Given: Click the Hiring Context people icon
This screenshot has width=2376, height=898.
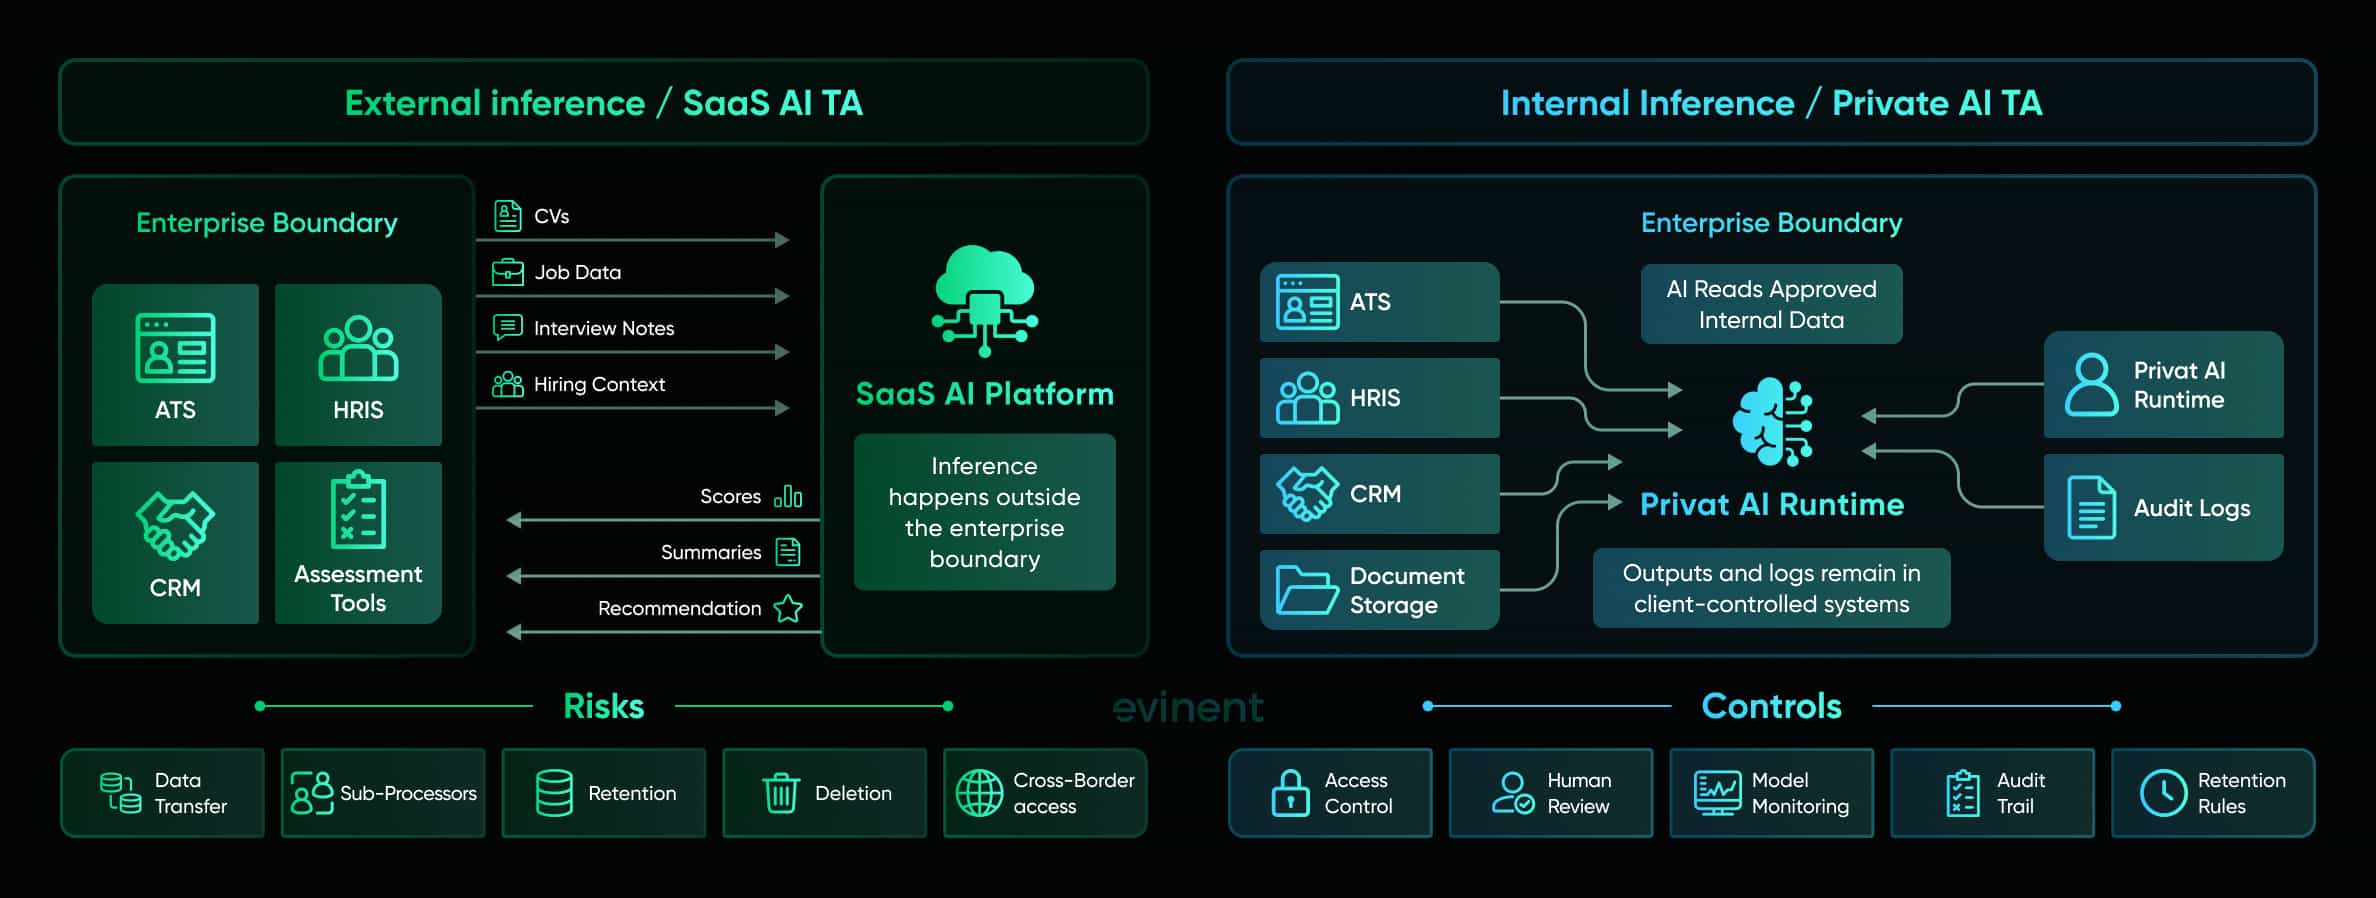Looking at the screenshot, I should [x=508, y=384].
